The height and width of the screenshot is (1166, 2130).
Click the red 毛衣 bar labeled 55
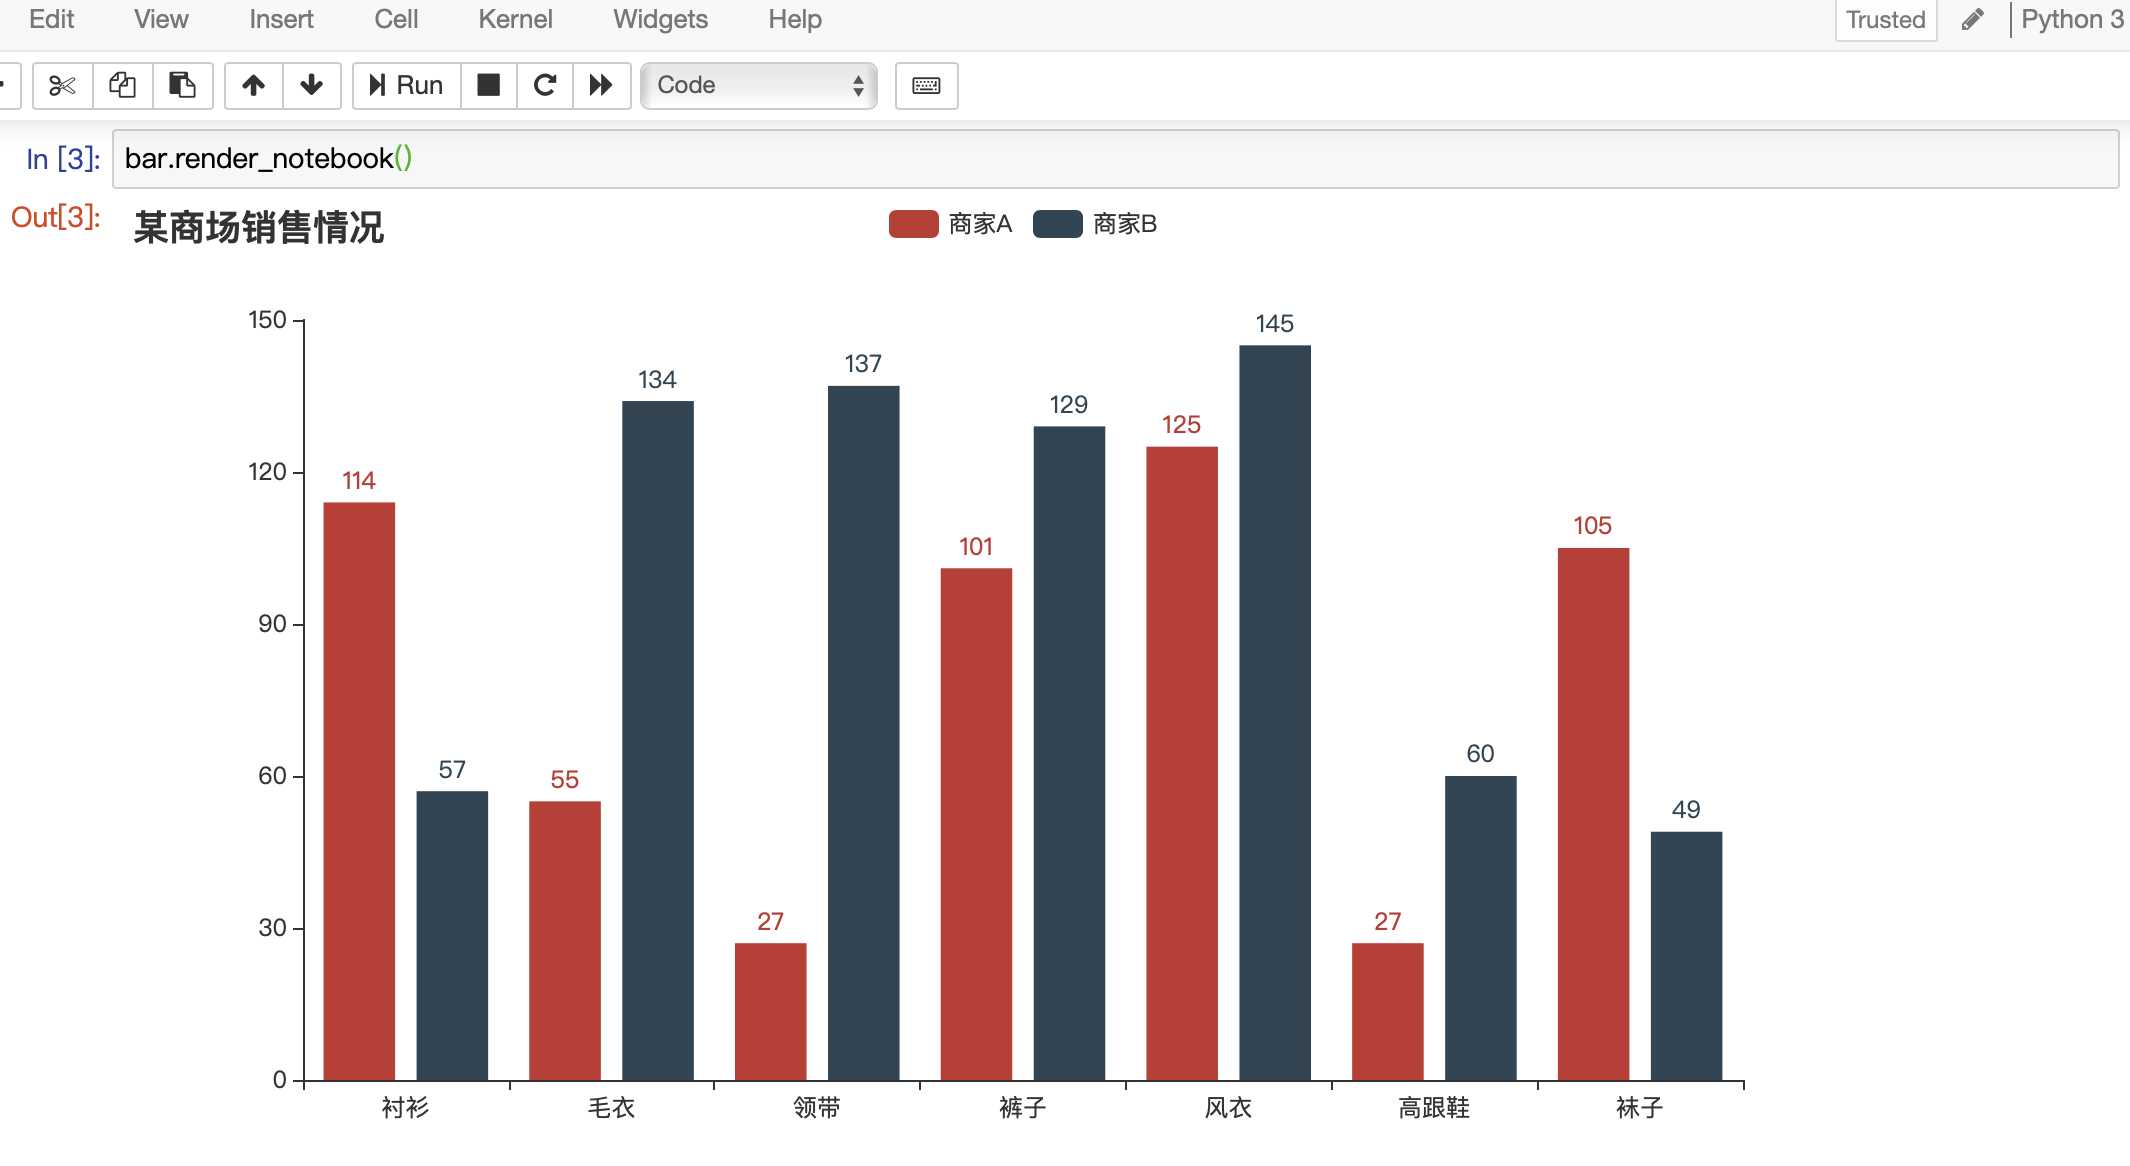(x=565, y=940)
